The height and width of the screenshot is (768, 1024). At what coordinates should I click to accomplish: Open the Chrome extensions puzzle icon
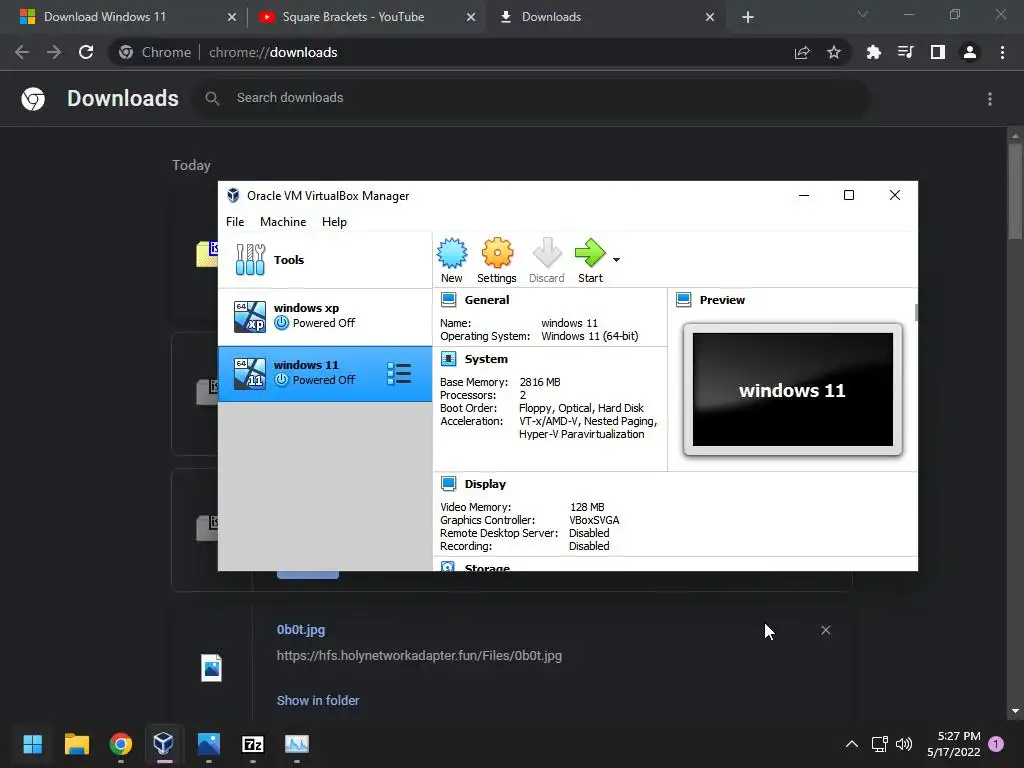pos(873,52)
